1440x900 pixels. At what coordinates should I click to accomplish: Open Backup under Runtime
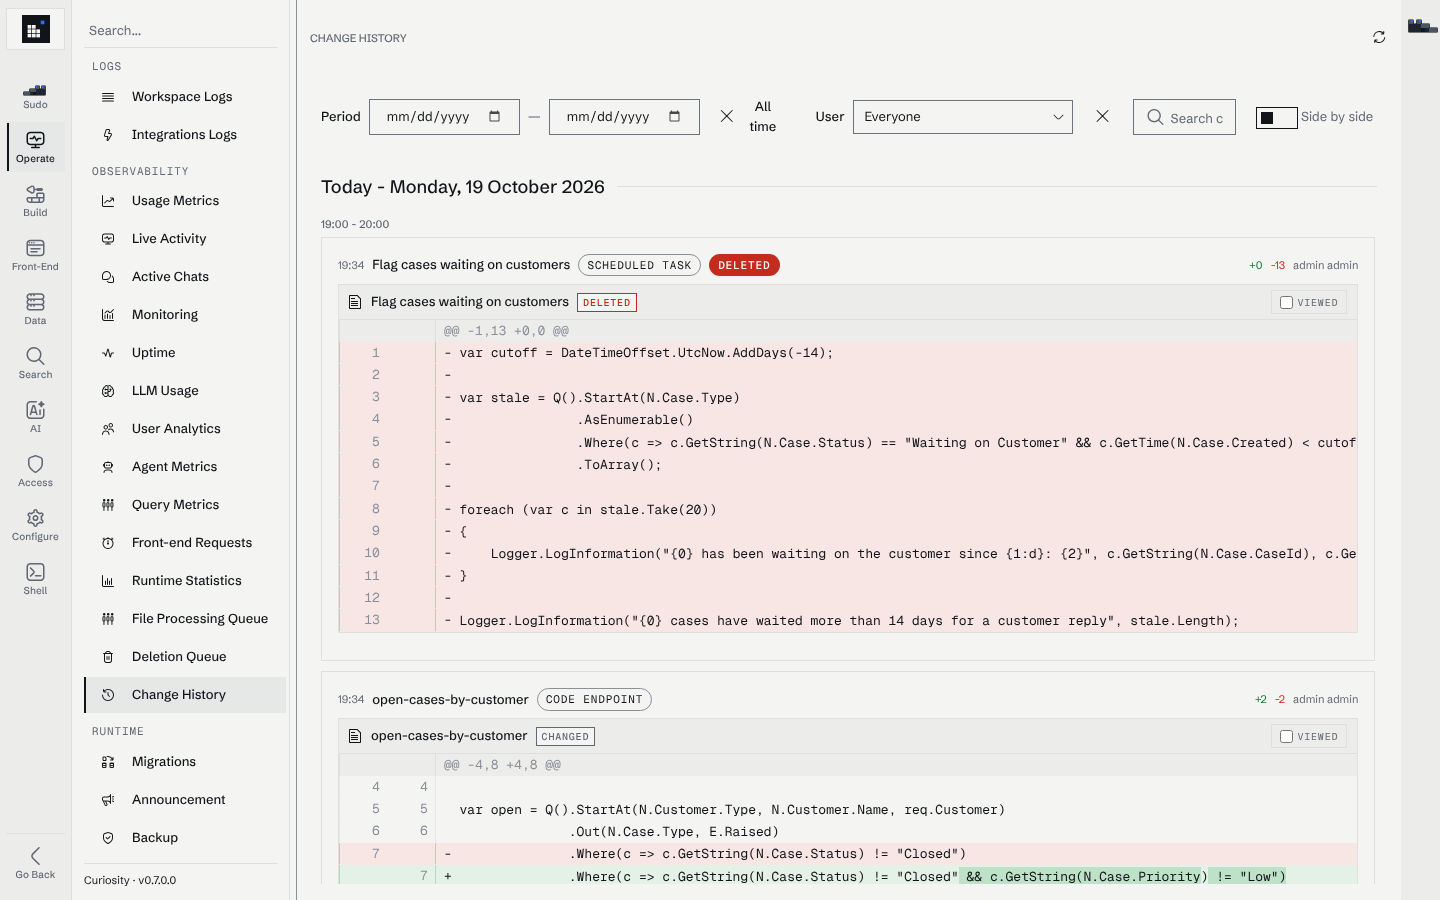pos(185,838)
